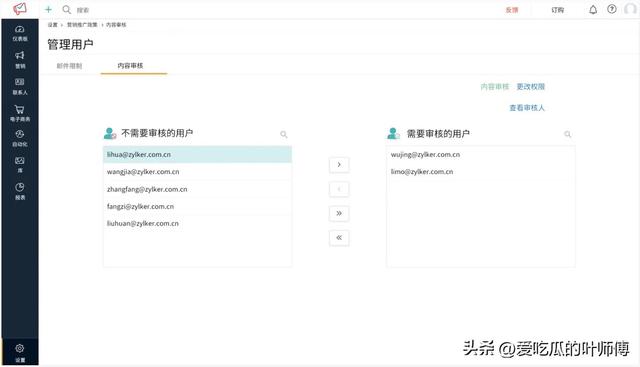Search the 需要审核的用户 list
Image resolution: width=640 pixels, height=367 pixels.
click(567, 134)
